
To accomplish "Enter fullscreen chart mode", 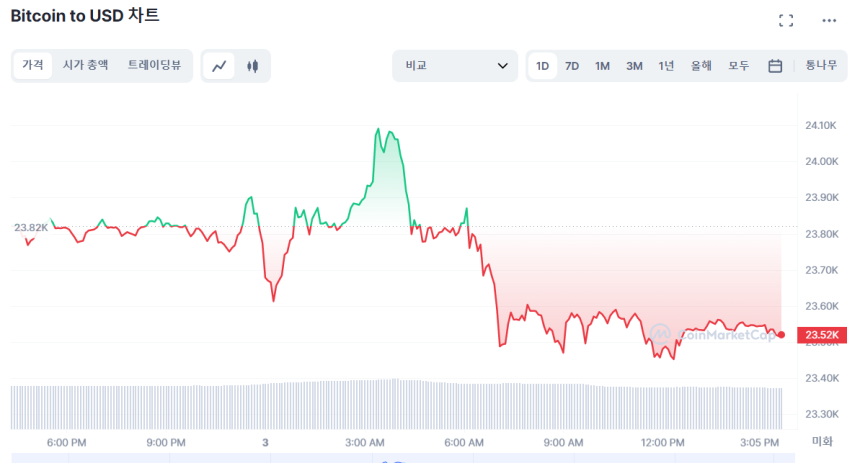I will click(786, 20).
